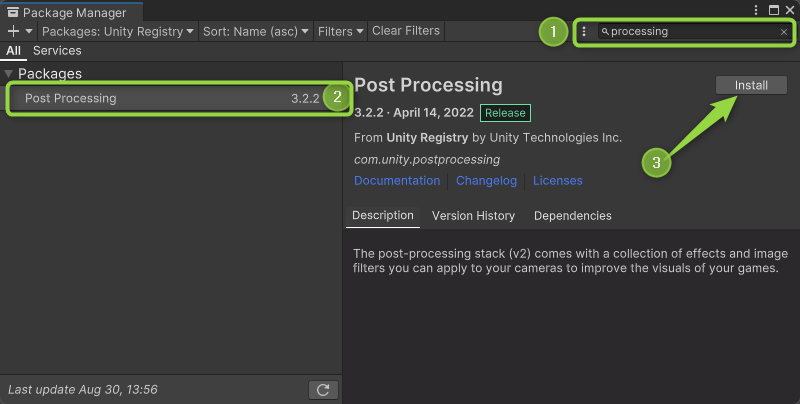Screen dimensions: 800x404
Task: Open the three-dot advanced options menu
Action: [x=584, y=32]
